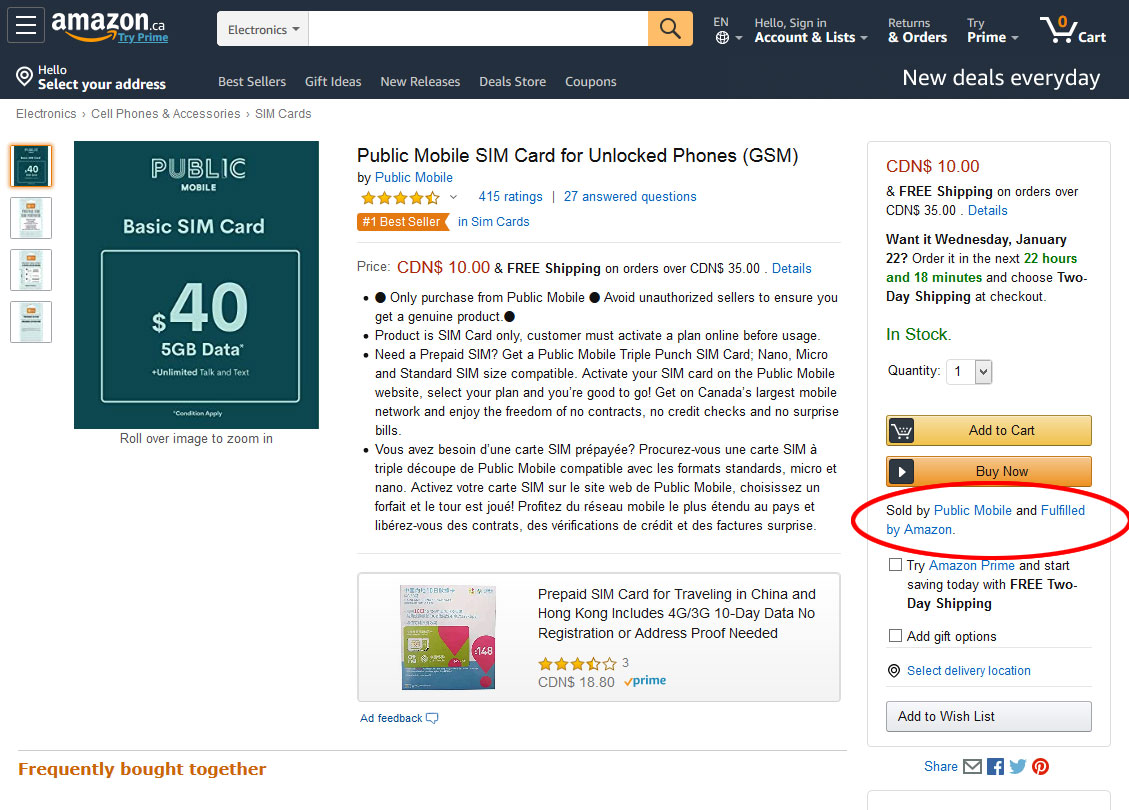This screenshot has height=810, width=1129.
Task: Select the second product image thumbnail
Action: 30,218
